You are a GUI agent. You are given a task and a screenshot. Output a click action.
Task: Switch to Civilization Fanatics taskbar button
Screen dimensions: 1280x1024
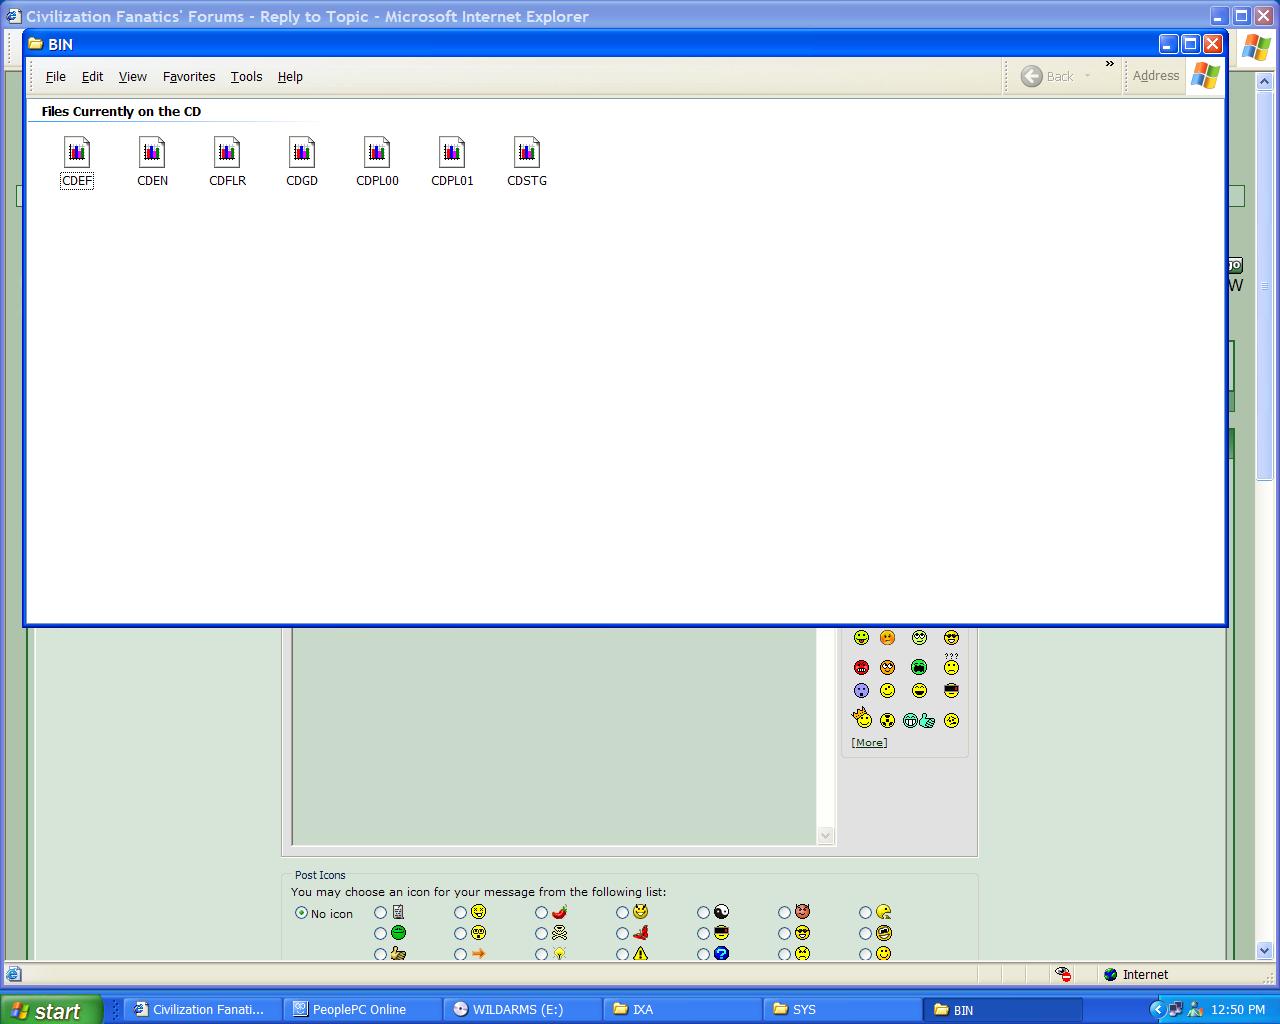[x=202, y=1010]
